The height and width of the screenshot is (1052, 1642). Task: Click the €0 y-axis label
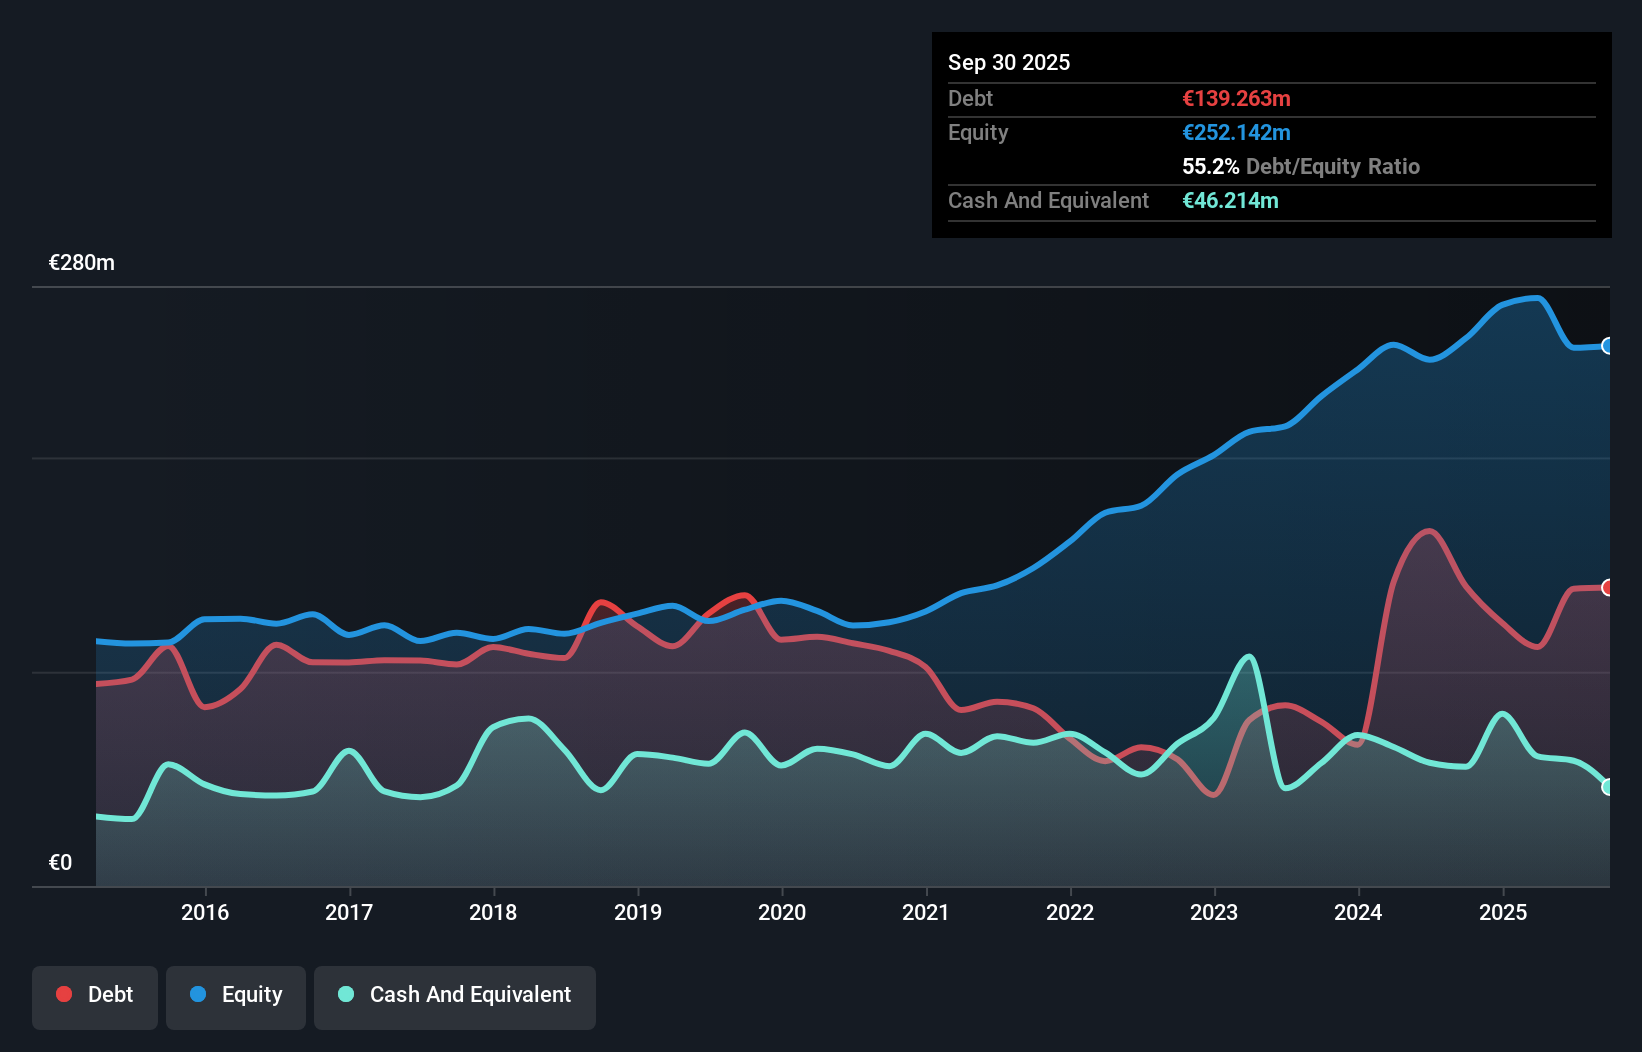[60, 862]
